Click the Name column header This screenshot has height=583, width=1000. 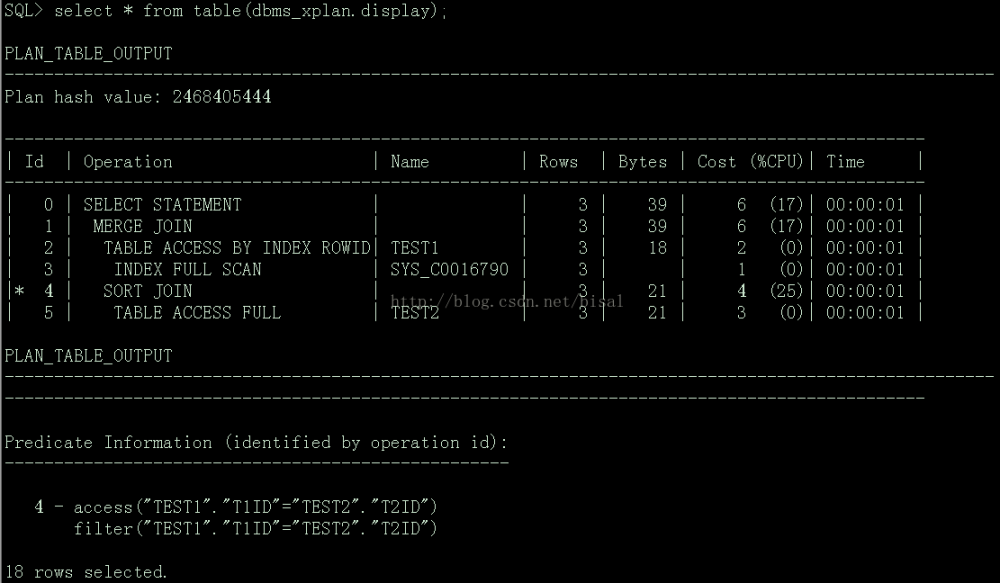pos(410,161)
